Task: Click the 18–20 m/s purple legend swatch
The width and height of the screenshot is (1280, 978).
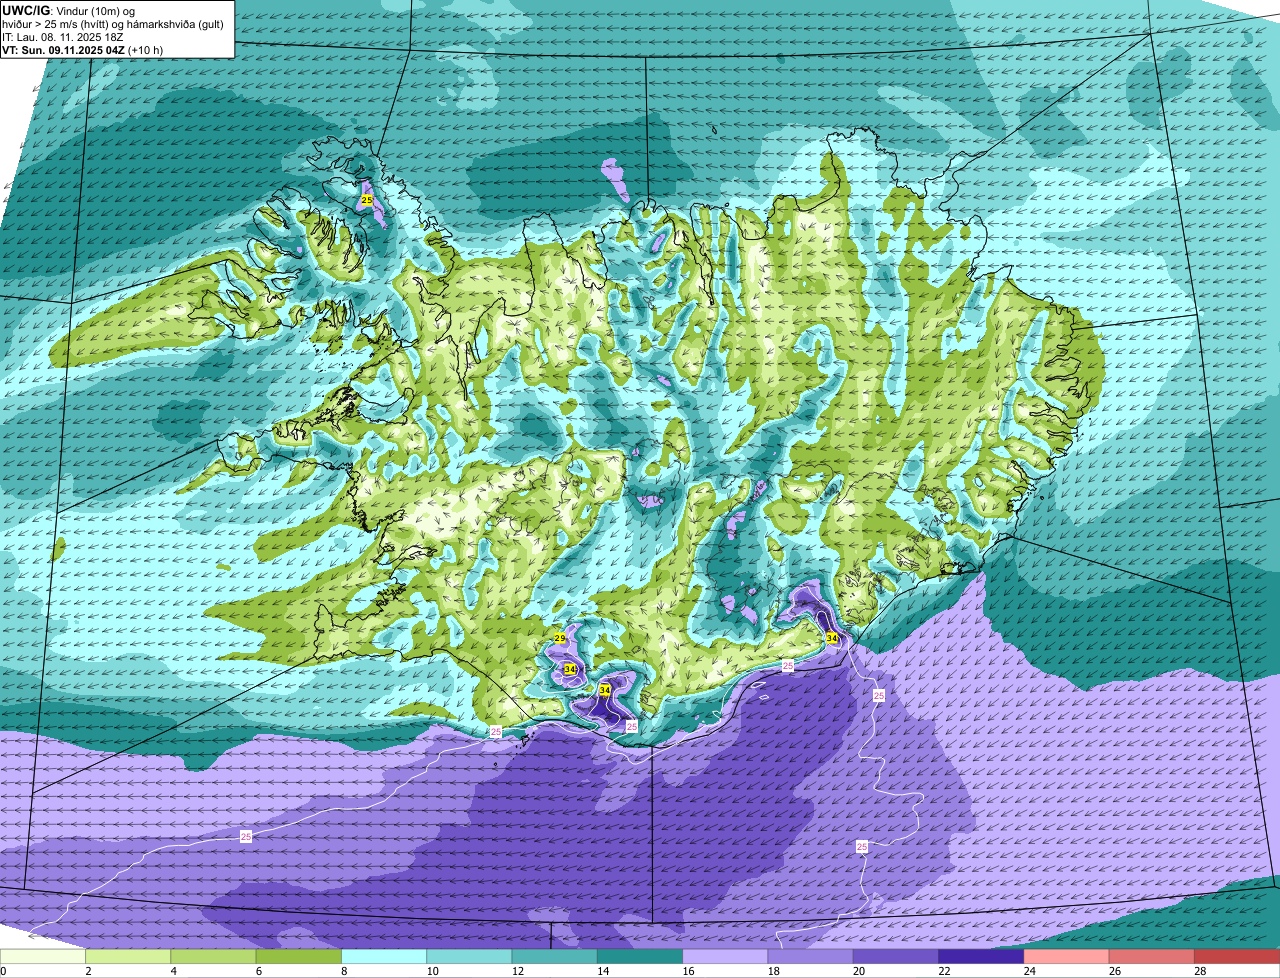Action: click(811, 957)
